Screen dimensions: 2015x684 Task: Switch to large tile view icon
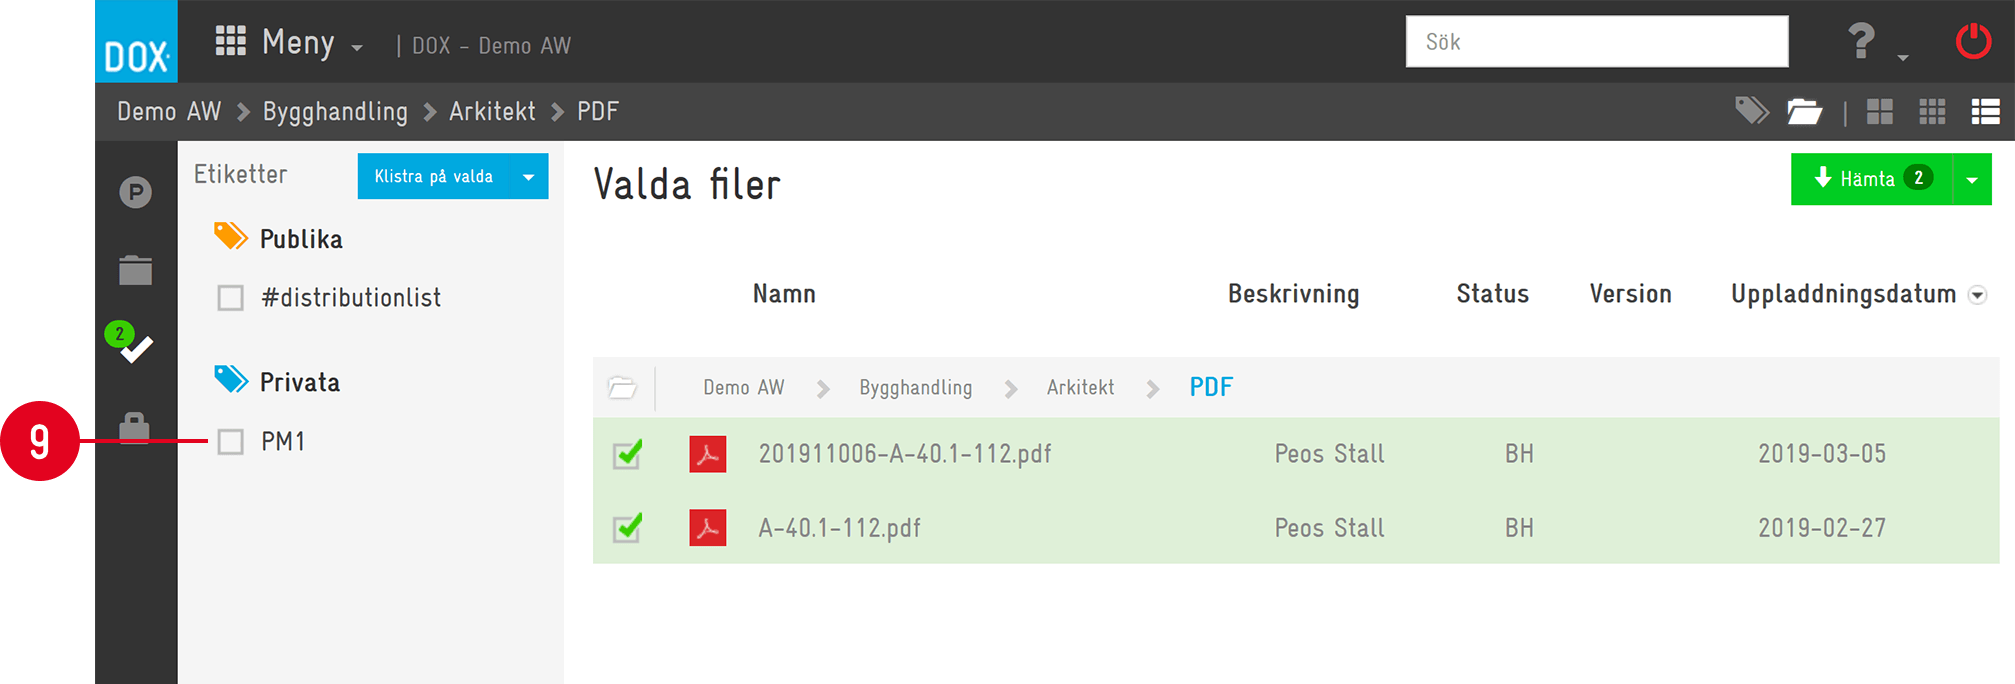point(1880,112)
